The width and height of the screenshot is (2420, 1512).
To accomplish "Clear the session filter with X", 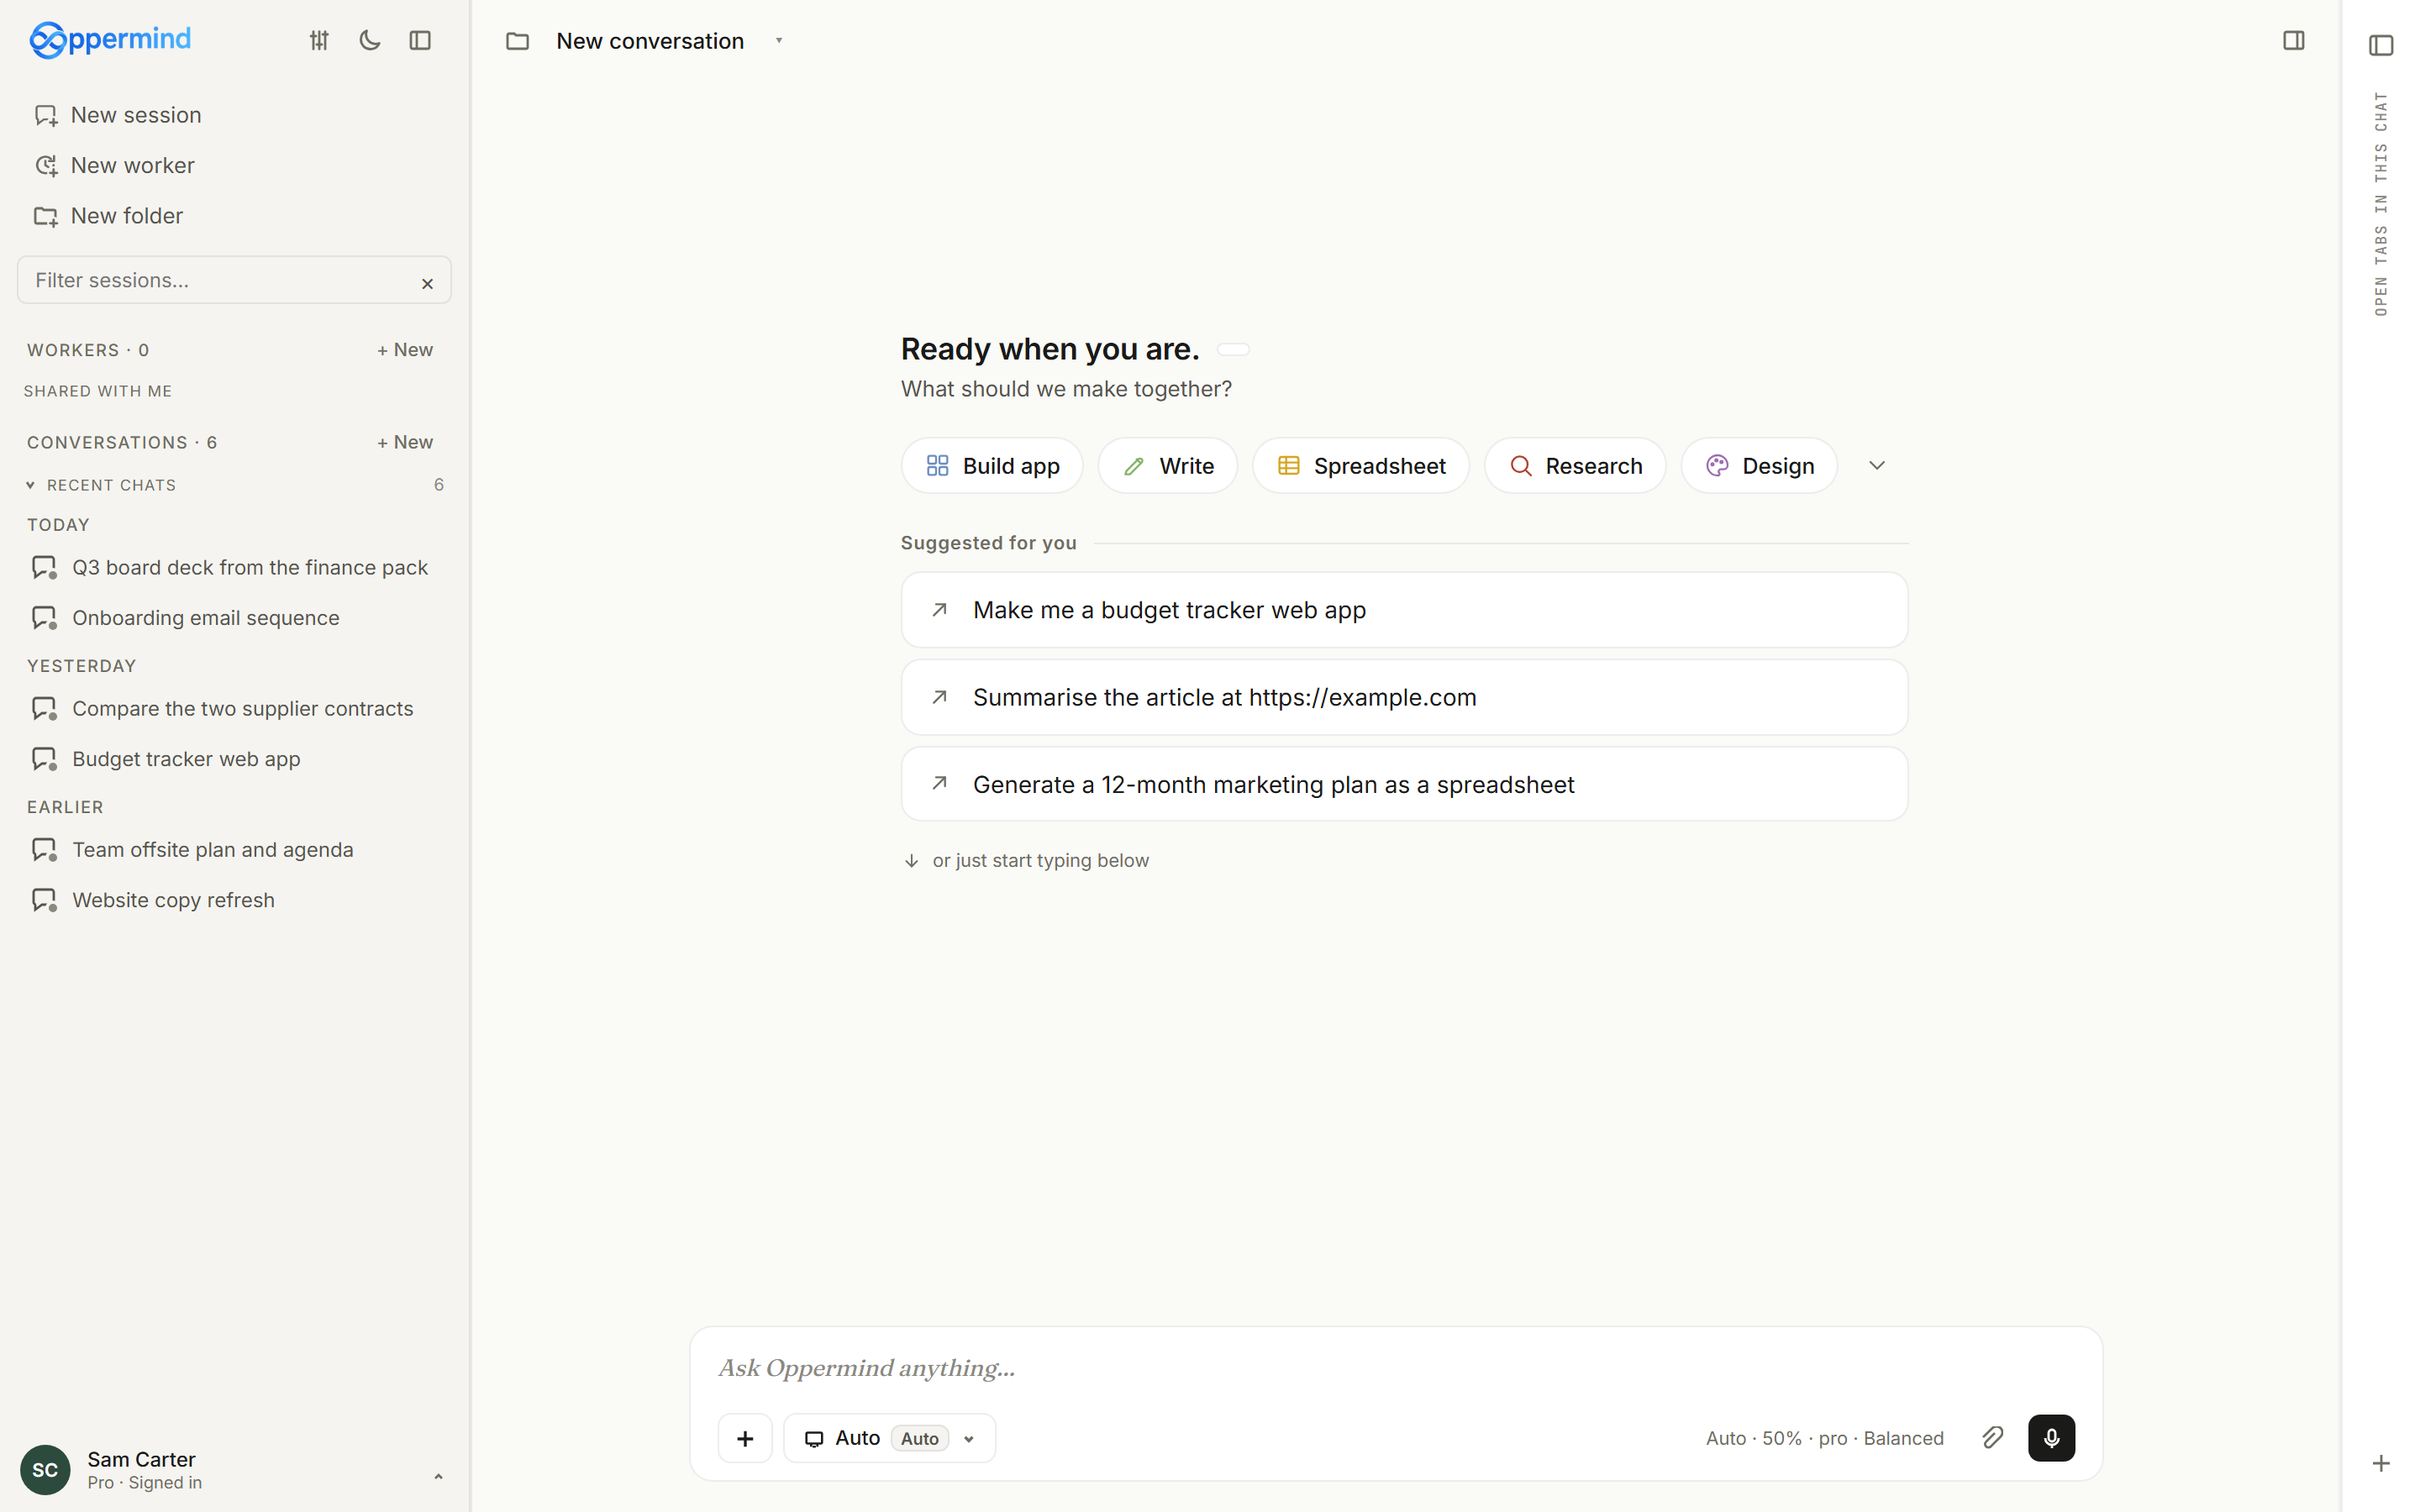I will pyautogui.click(x=427, y=284).
